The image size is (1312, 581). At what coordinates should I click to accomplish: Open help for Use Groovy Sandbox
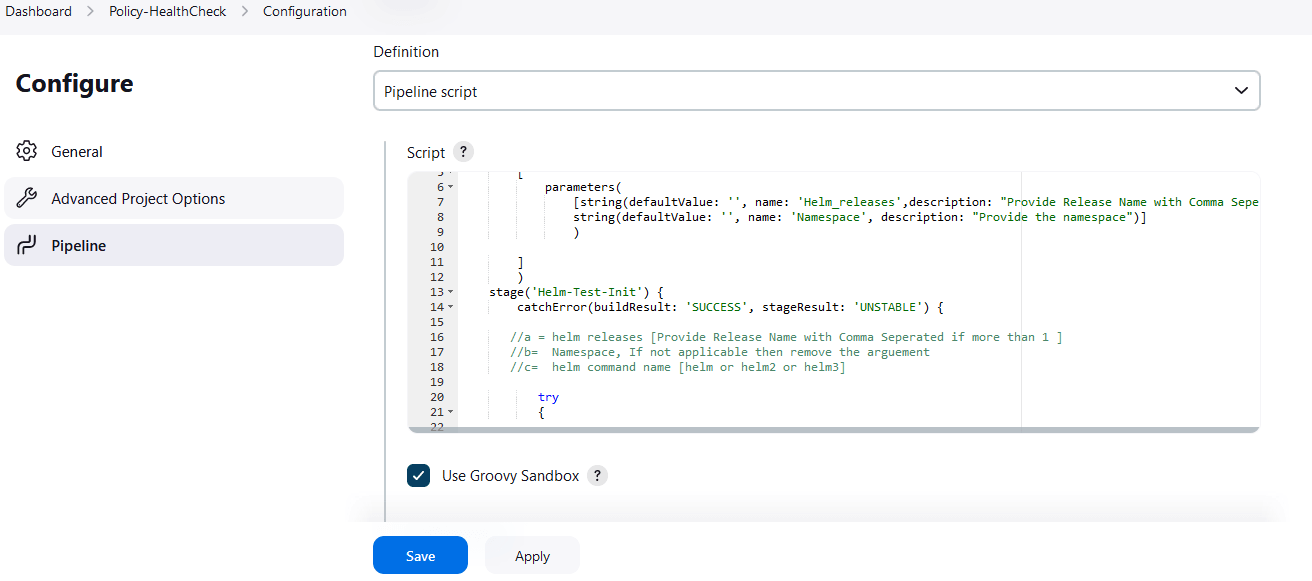597,476
